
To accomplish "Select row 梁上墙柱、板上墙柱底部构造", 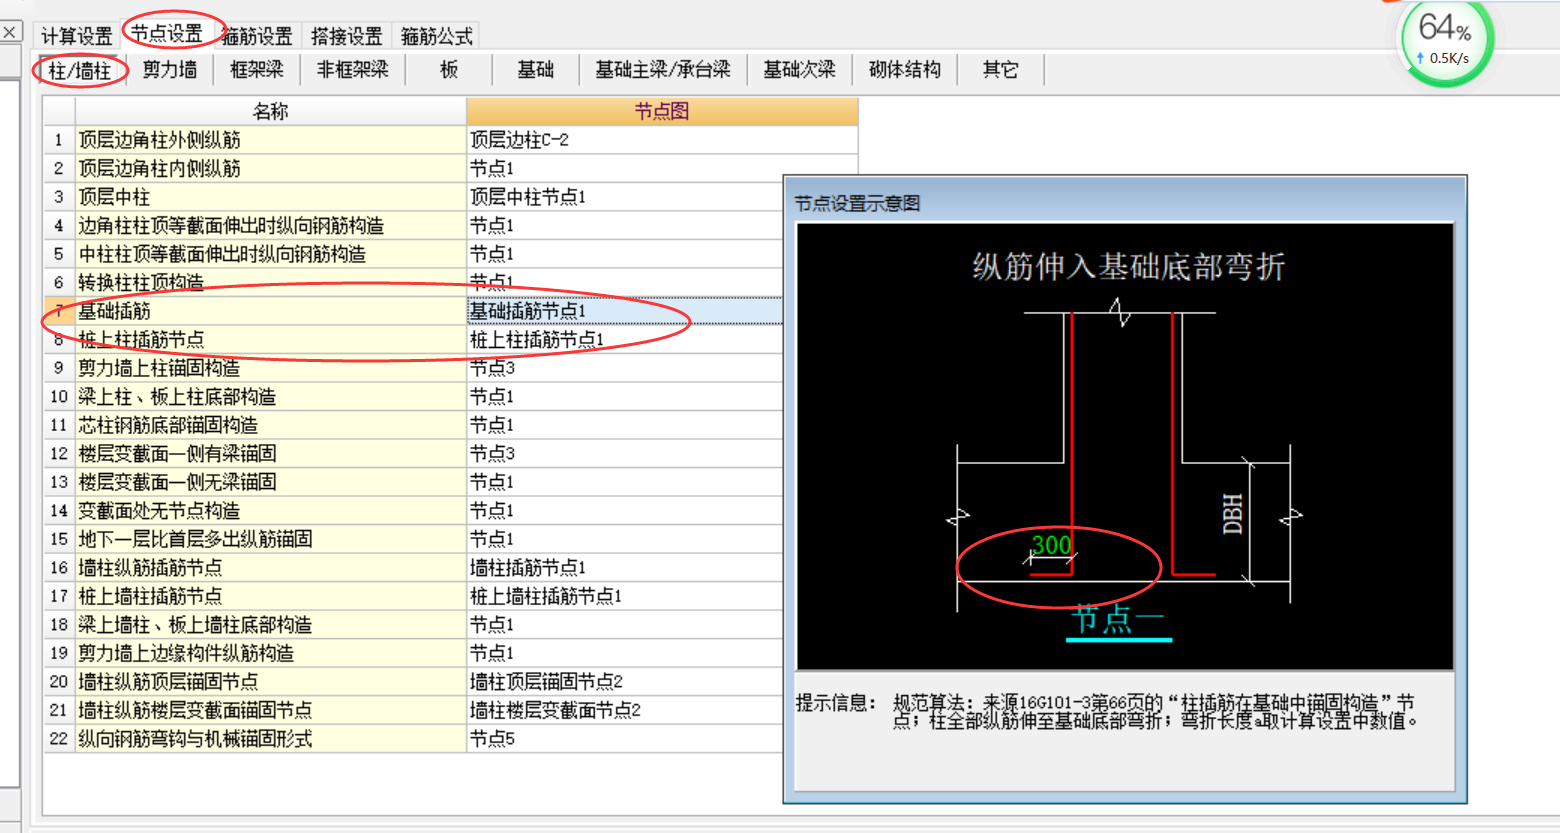I will [x=270, y=625].
